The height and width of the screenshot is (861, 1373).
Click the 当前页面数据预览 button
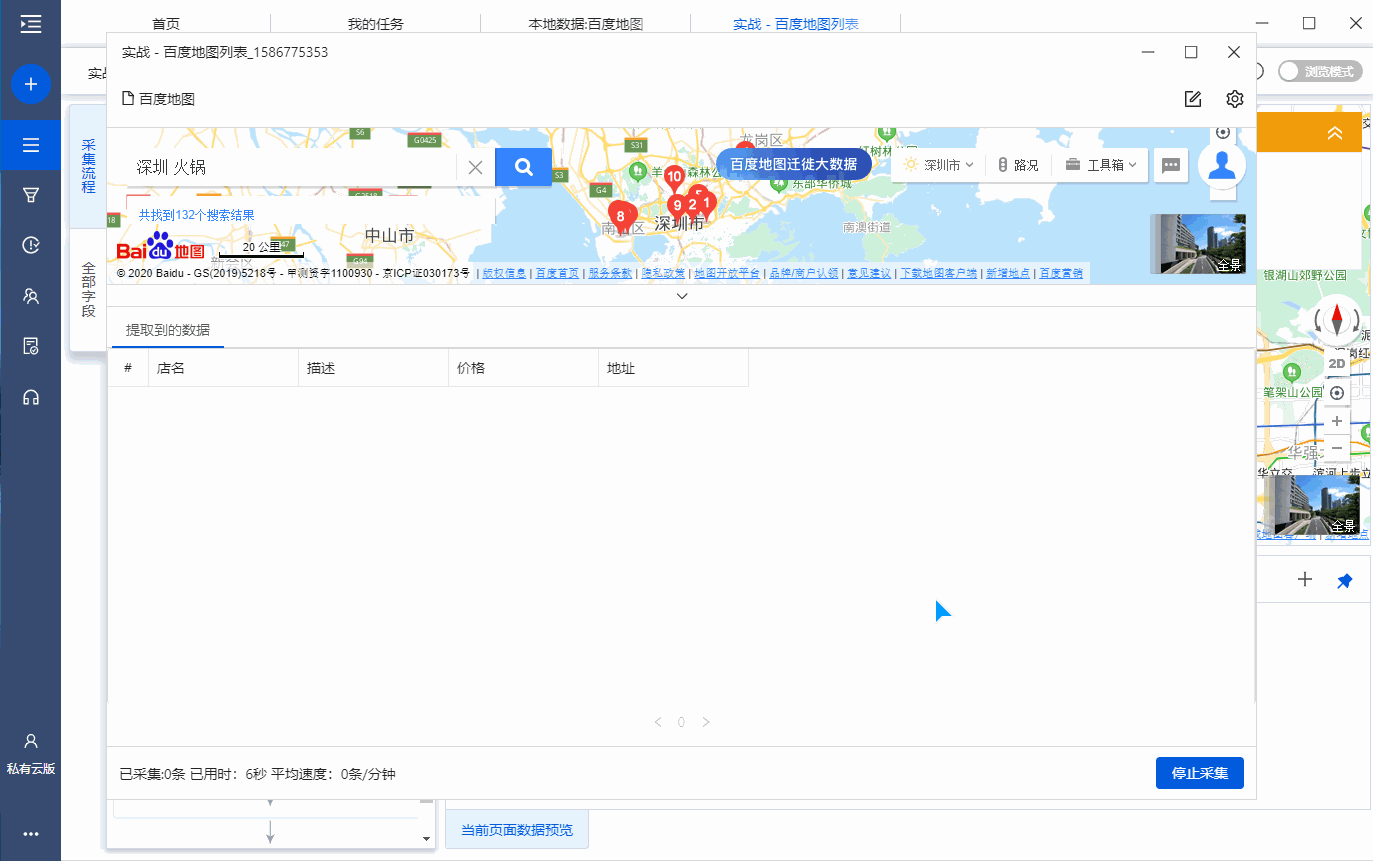click(517, 830)
